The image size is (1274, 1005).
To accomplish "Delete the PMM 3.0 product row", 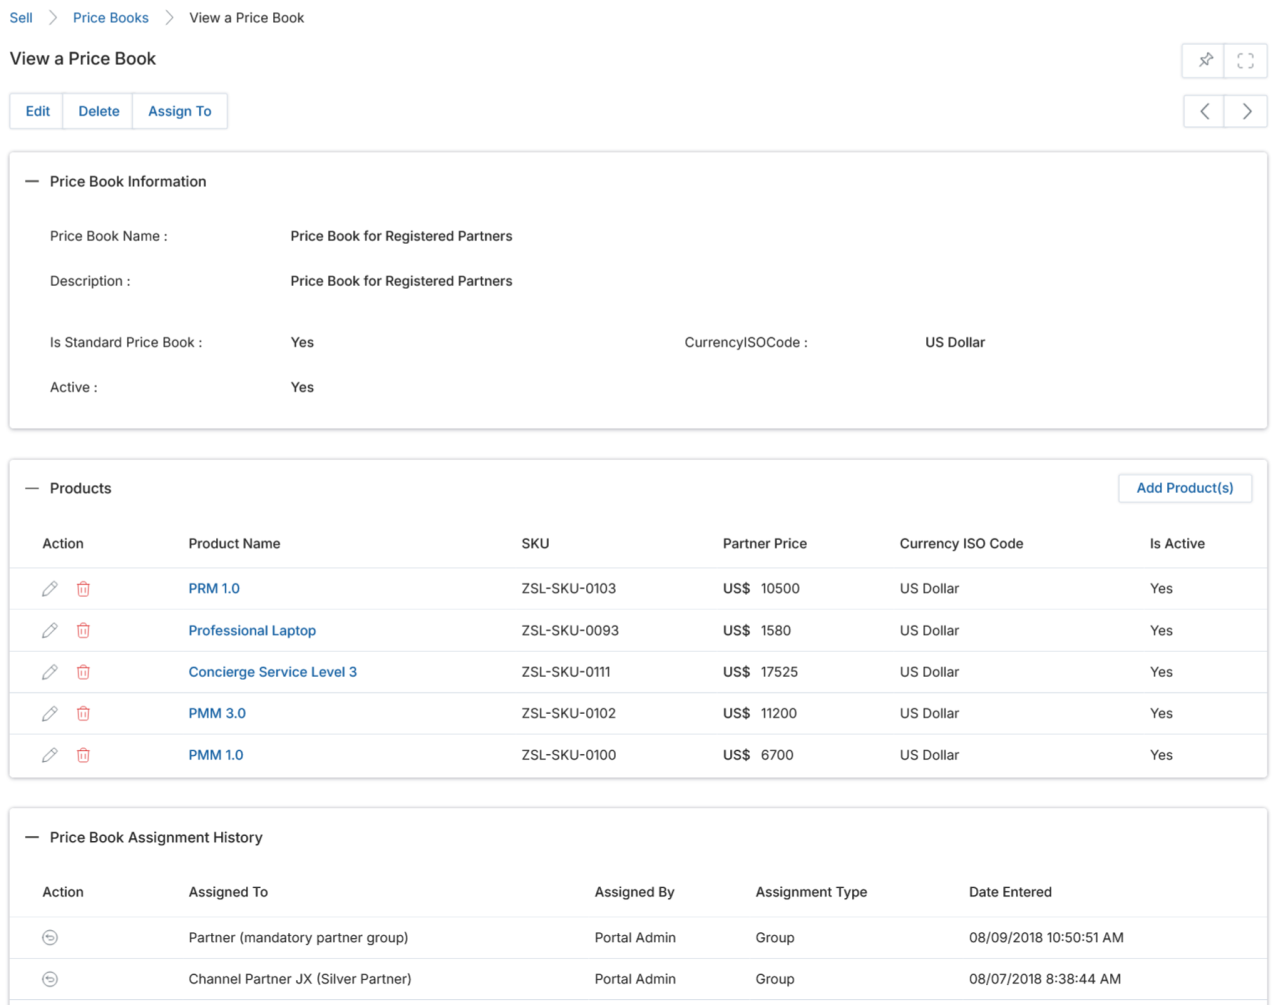I will tap(83, 713).
